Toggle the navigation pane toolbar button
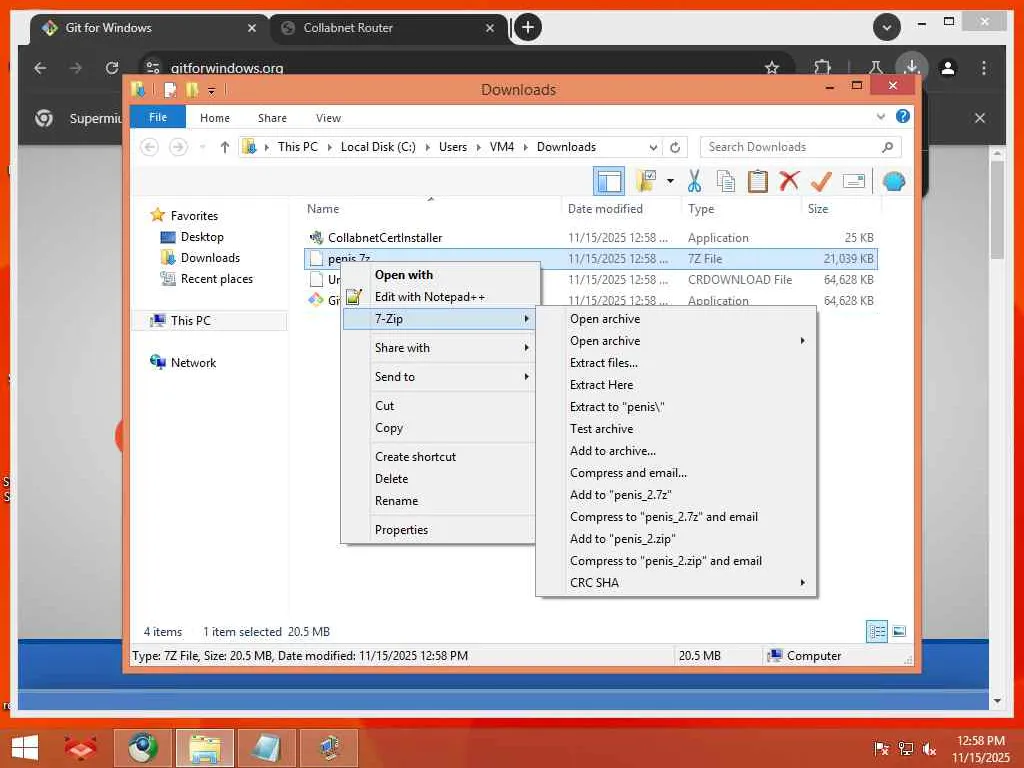Screen dimensions: 1024x768 point(609,181)
